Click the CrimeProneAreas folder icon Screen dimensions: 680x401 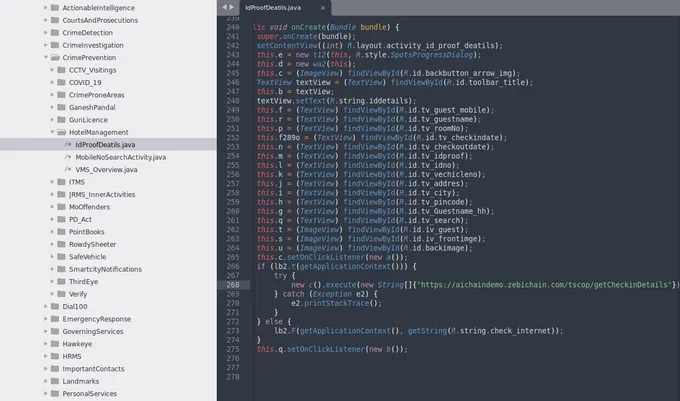(x=62, y=95)
